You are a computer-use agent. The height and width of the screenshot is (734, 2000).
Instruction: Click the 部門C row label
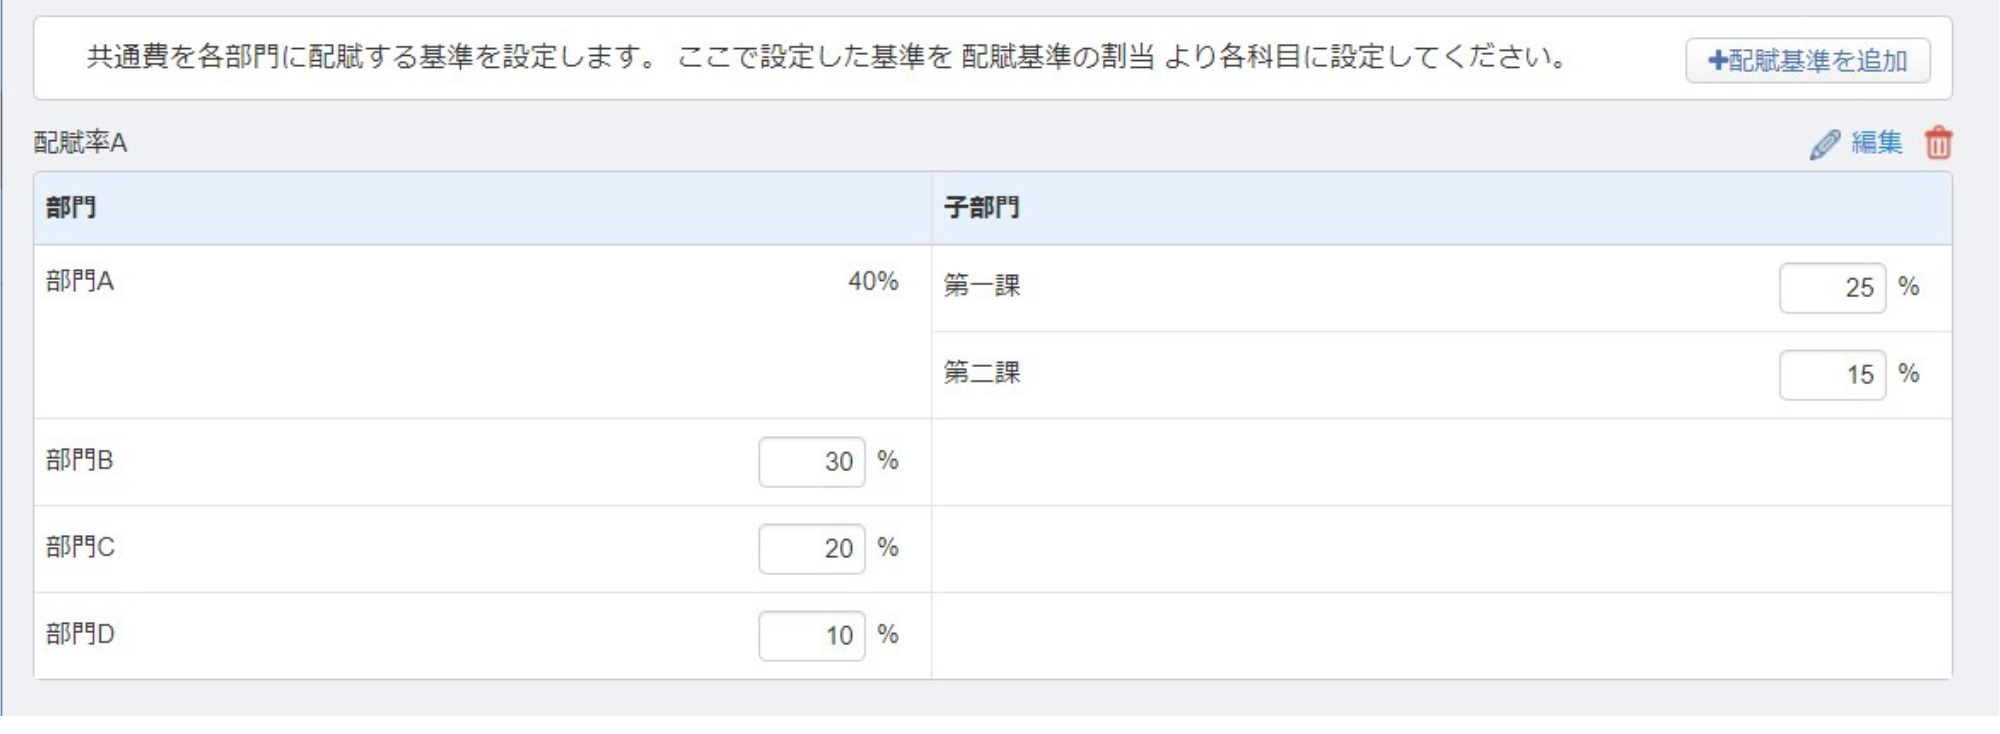[80, 548]
